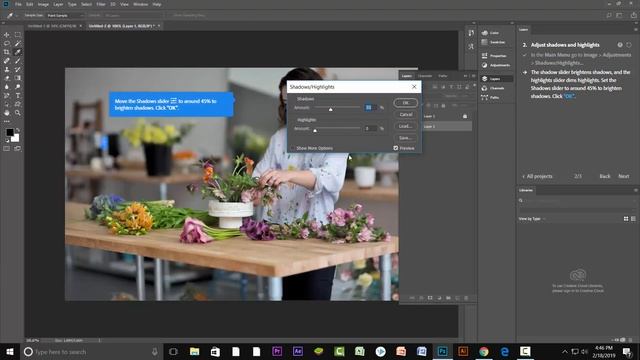Select the Eraser tool

pyautogui.click(x=7, y=78)
